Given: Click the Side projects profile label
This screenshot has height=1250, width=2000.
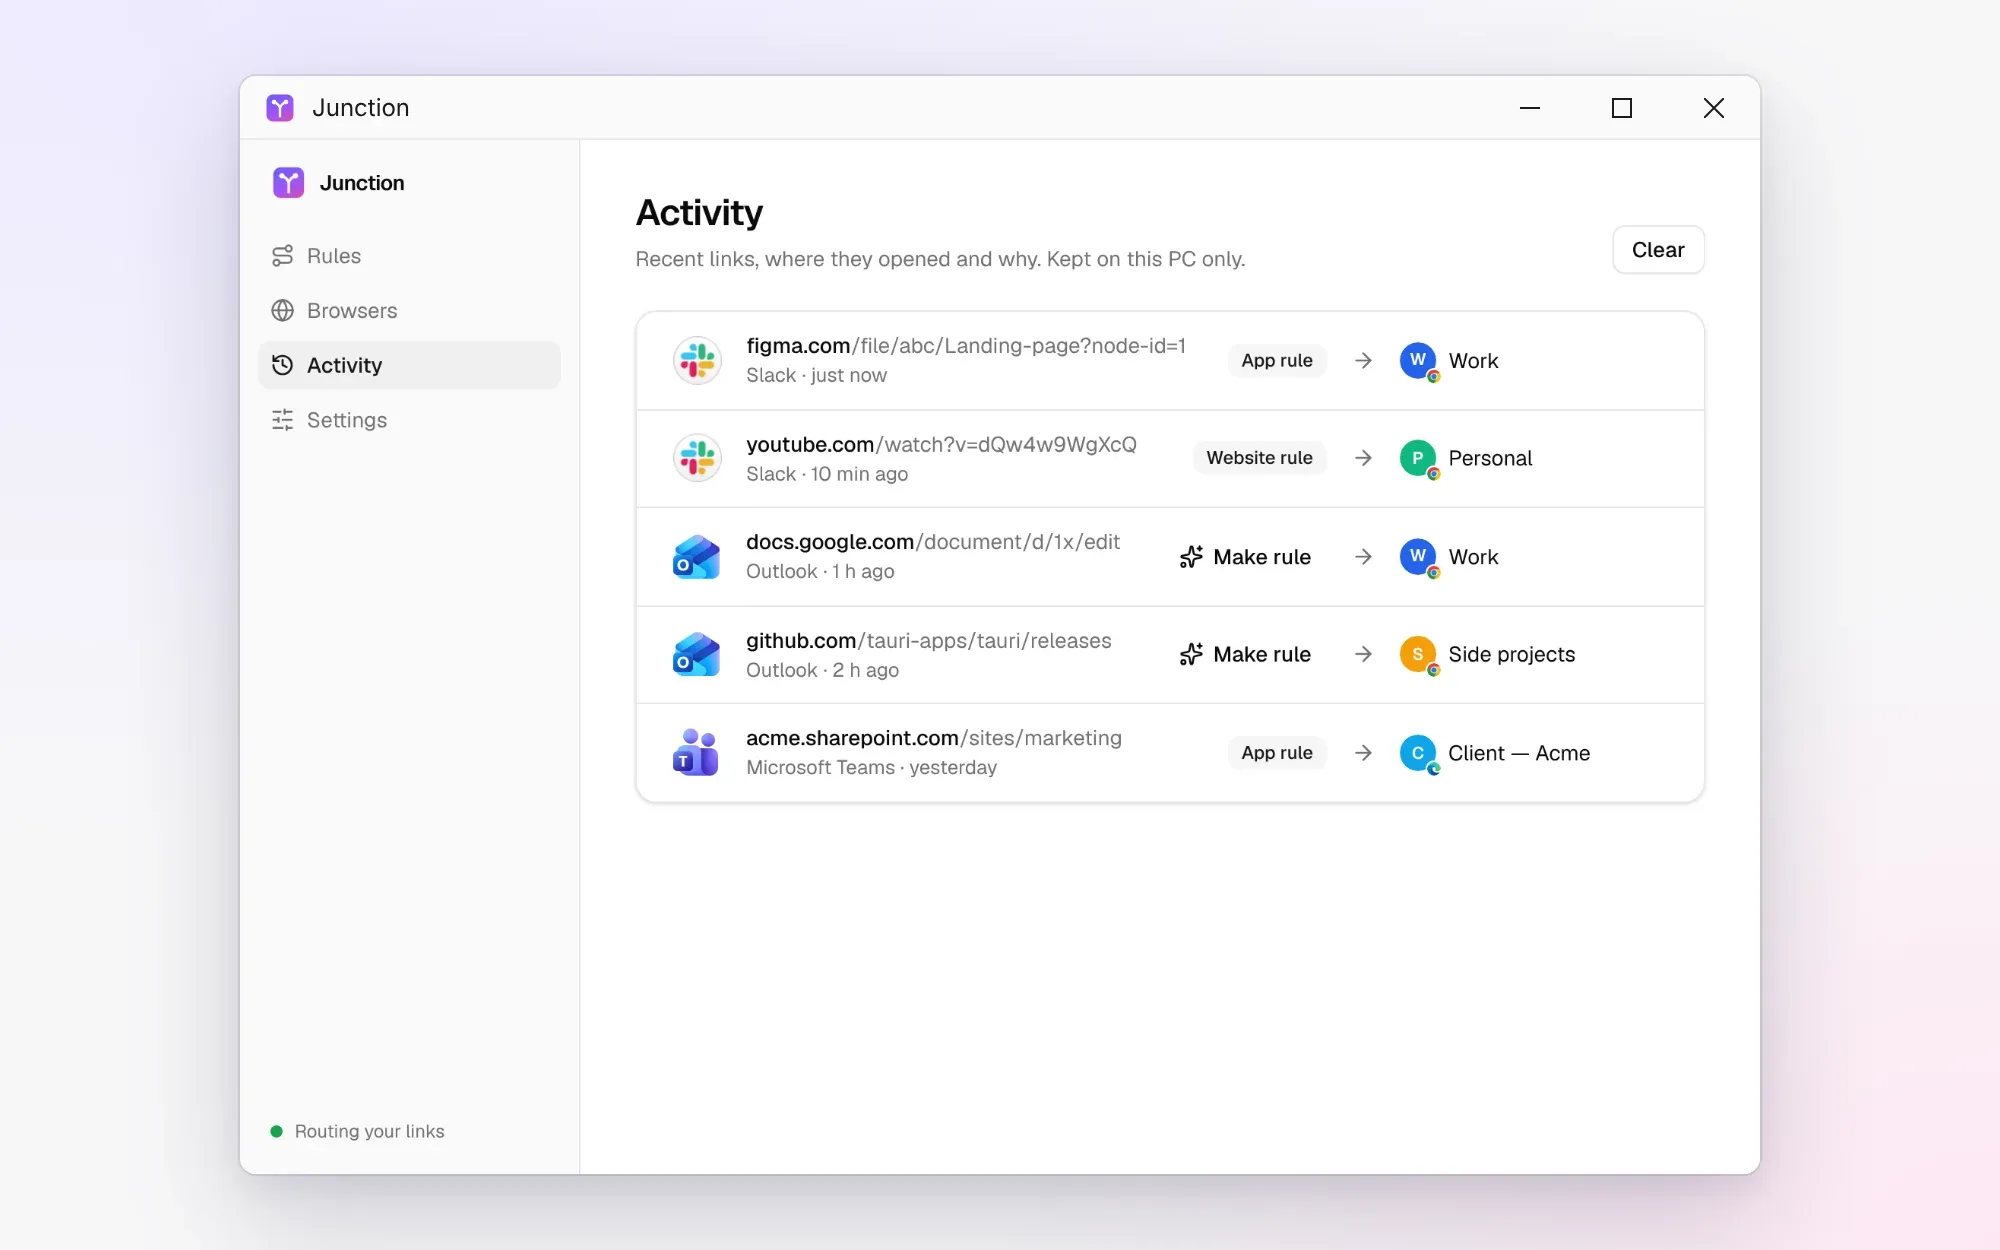Looking at the screenshot, I should click(1511, 654).
